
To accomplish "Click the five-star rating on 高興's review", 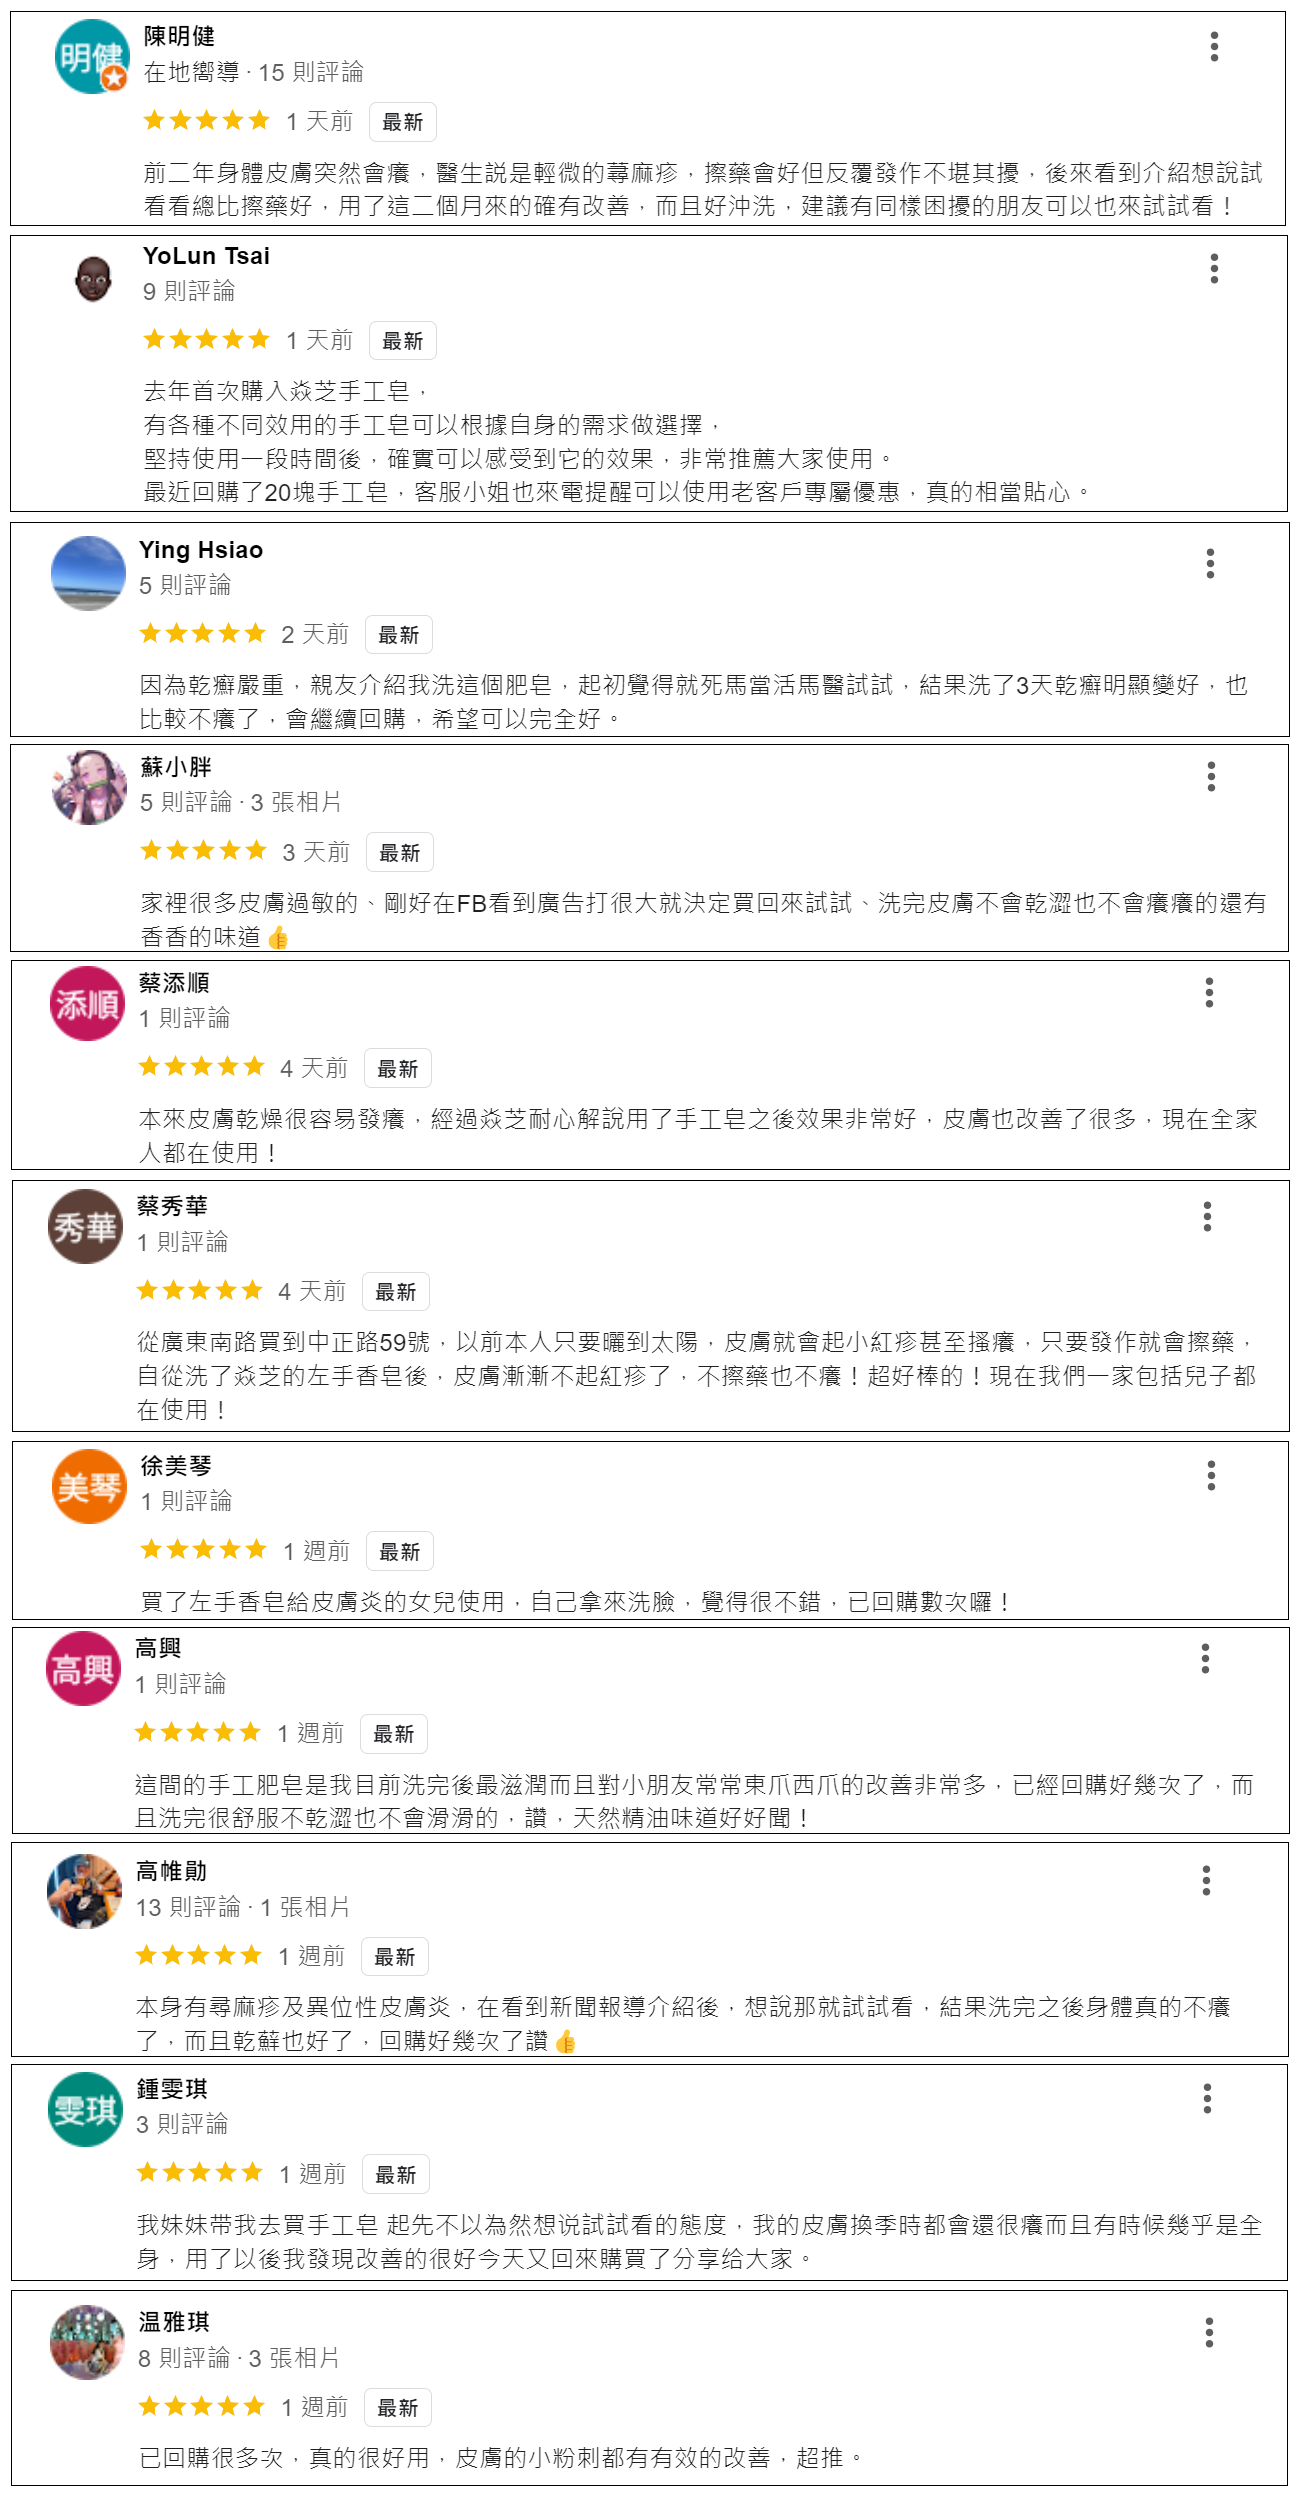I will pos(197,1732).
